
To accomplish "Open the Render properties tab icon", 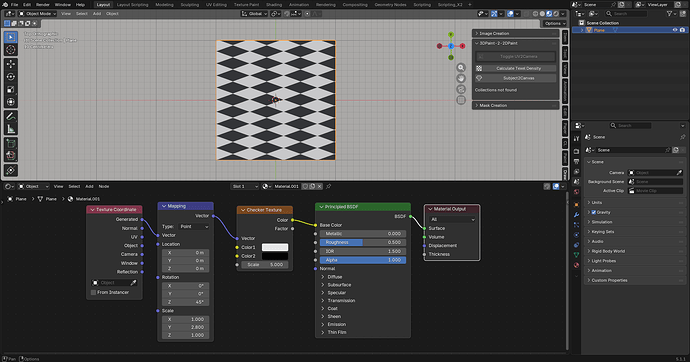I will pos(576,152).
